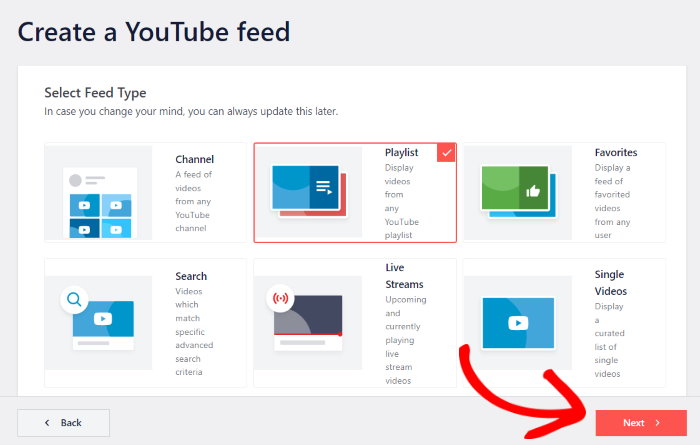The image size is (700, 445).
Task: Click the right chevron in Next button
Action: coord(657,423)
